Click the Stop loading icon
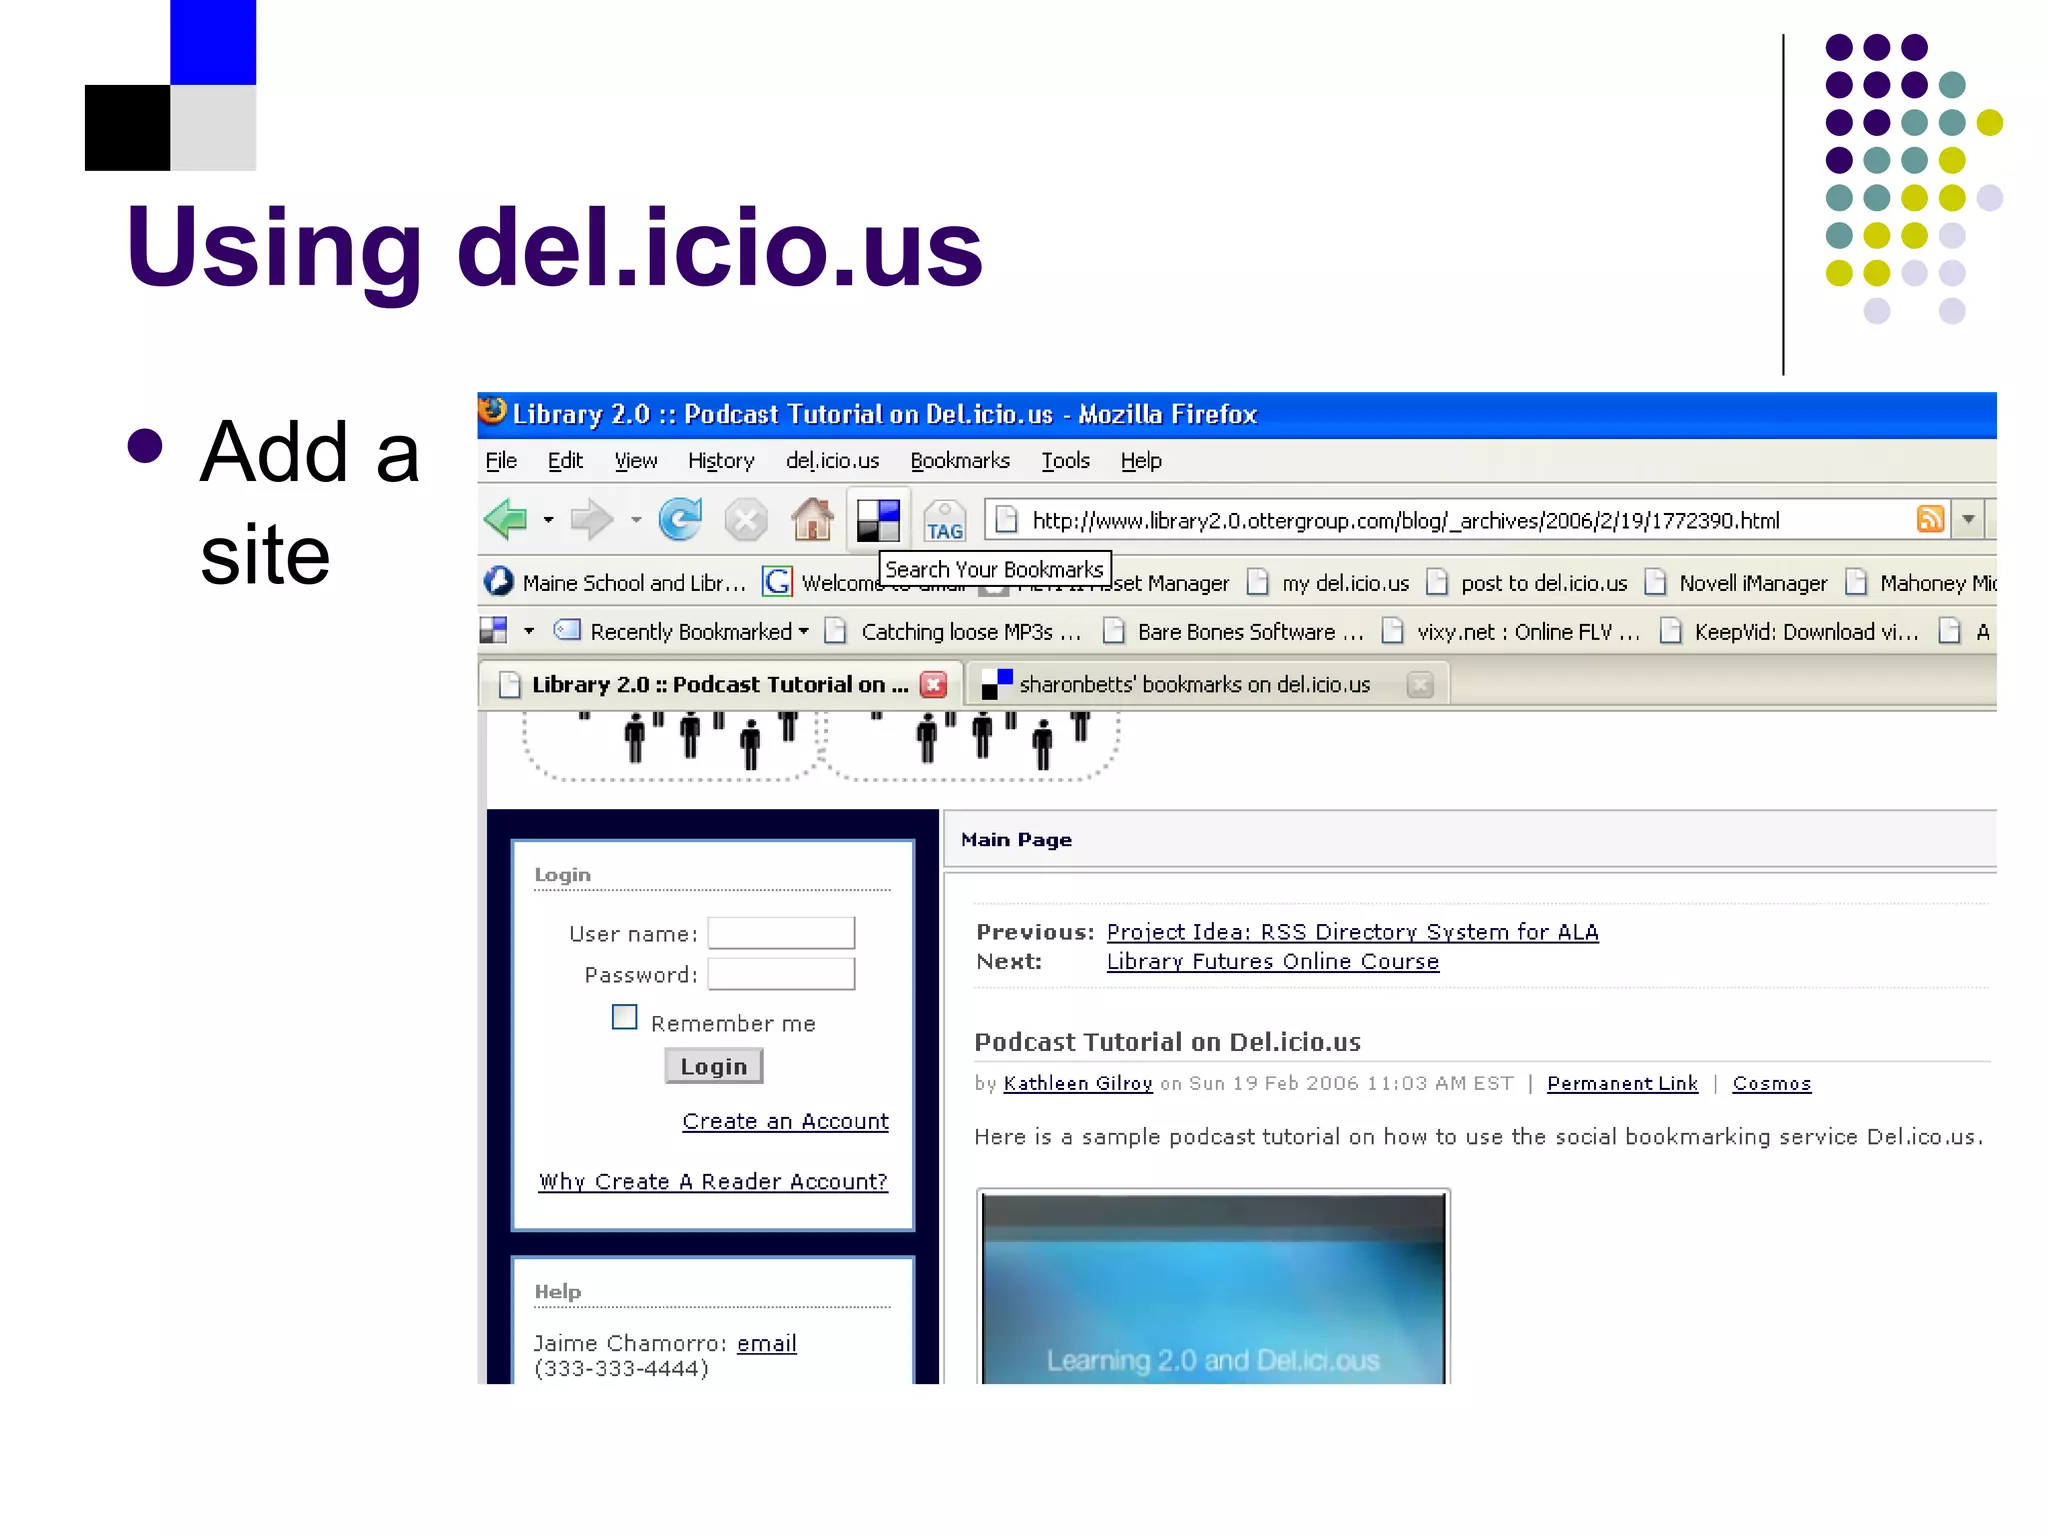The width and height of the screenshot is (2048, 1536). (x=746, y=520)
